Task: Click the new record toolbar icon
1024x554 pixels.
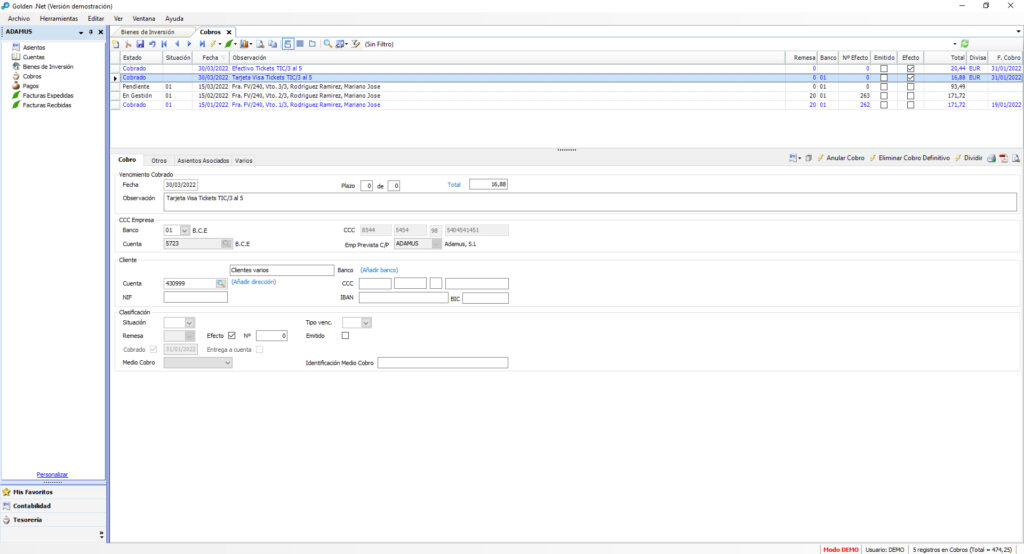Action: pos(116,44)
